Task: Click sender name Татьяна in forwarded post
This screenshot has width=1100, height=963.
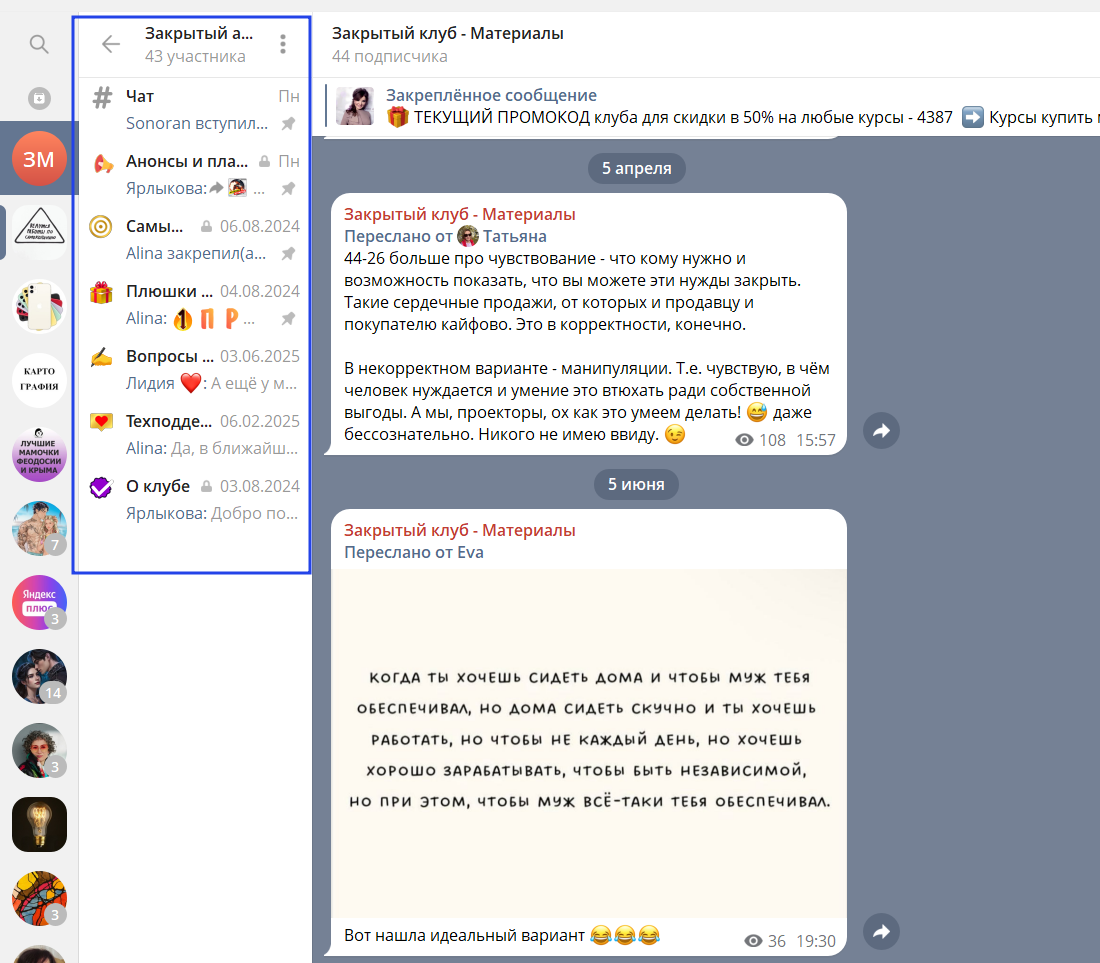Action: 514,236
